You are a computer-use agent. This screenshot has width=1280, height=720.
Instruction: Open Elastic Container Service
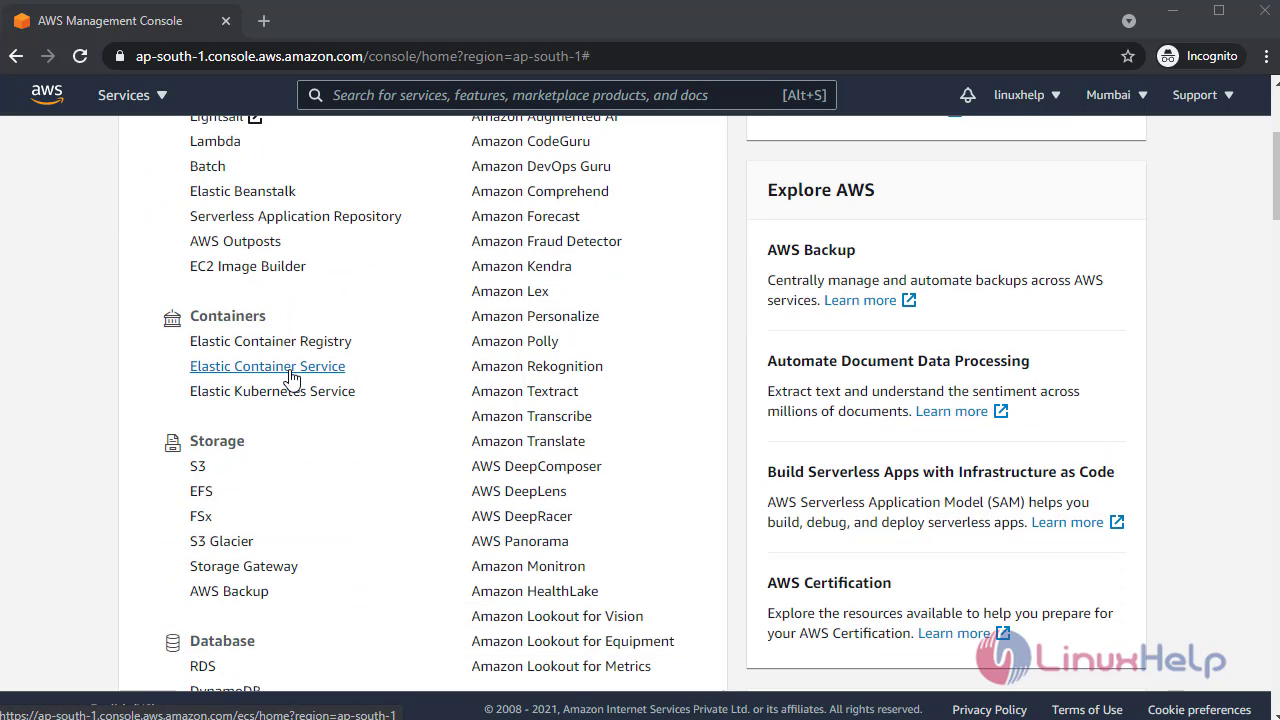[267, 366]
